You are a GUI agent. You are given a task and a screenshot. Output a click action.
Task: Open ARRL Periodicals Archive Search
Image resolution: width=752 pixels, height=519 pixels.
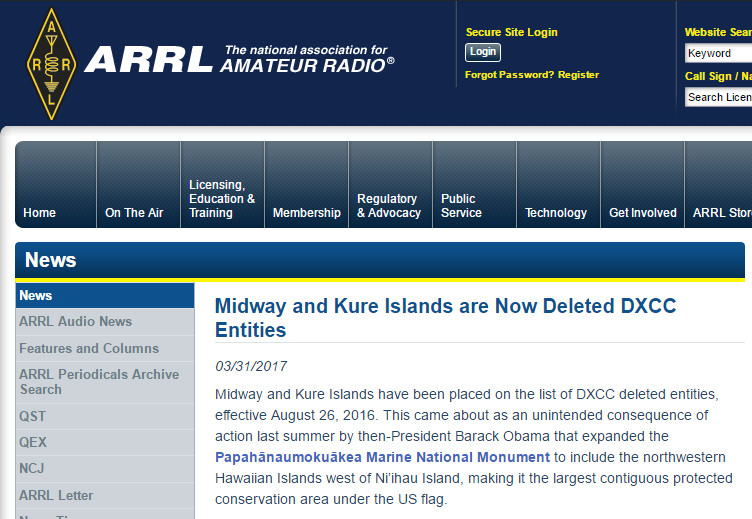point(99,382)
